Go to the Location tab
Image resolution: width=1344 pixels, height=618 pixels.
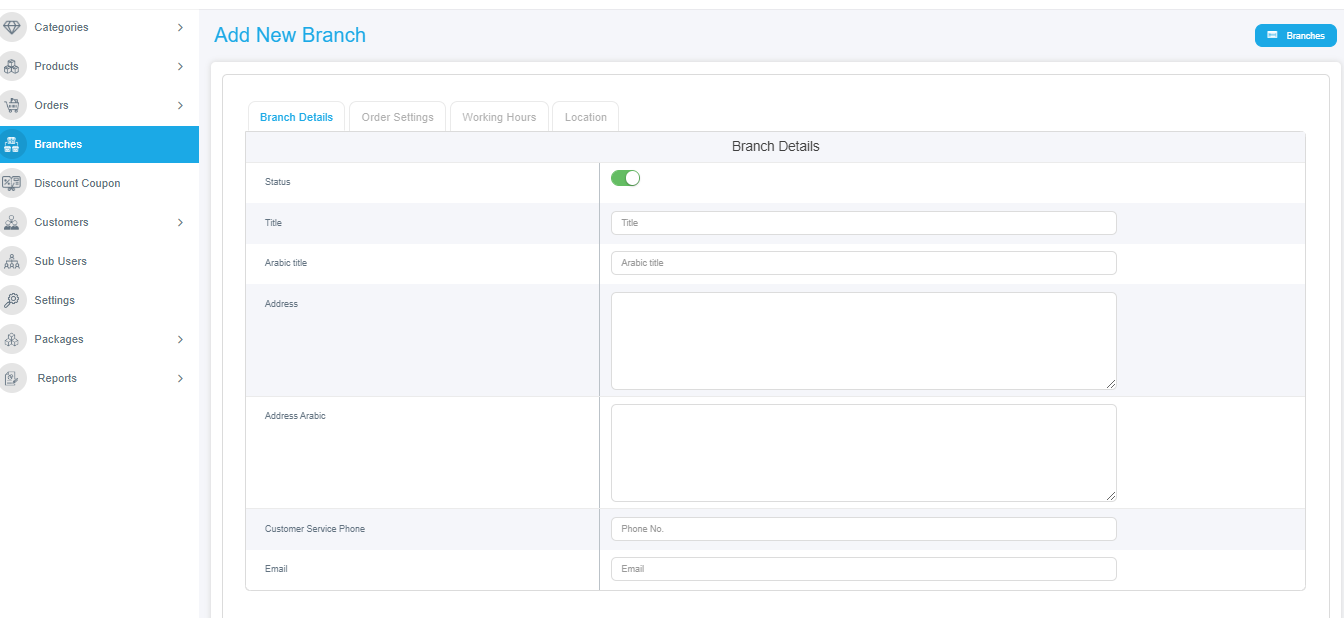pyautogui.click(x=585, y=117)
